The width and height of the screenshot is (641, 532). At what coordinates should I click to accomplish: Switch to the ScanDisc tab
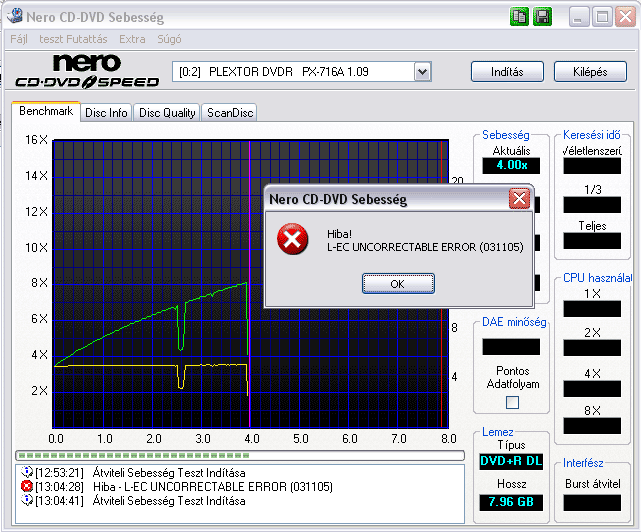point(230,113)
